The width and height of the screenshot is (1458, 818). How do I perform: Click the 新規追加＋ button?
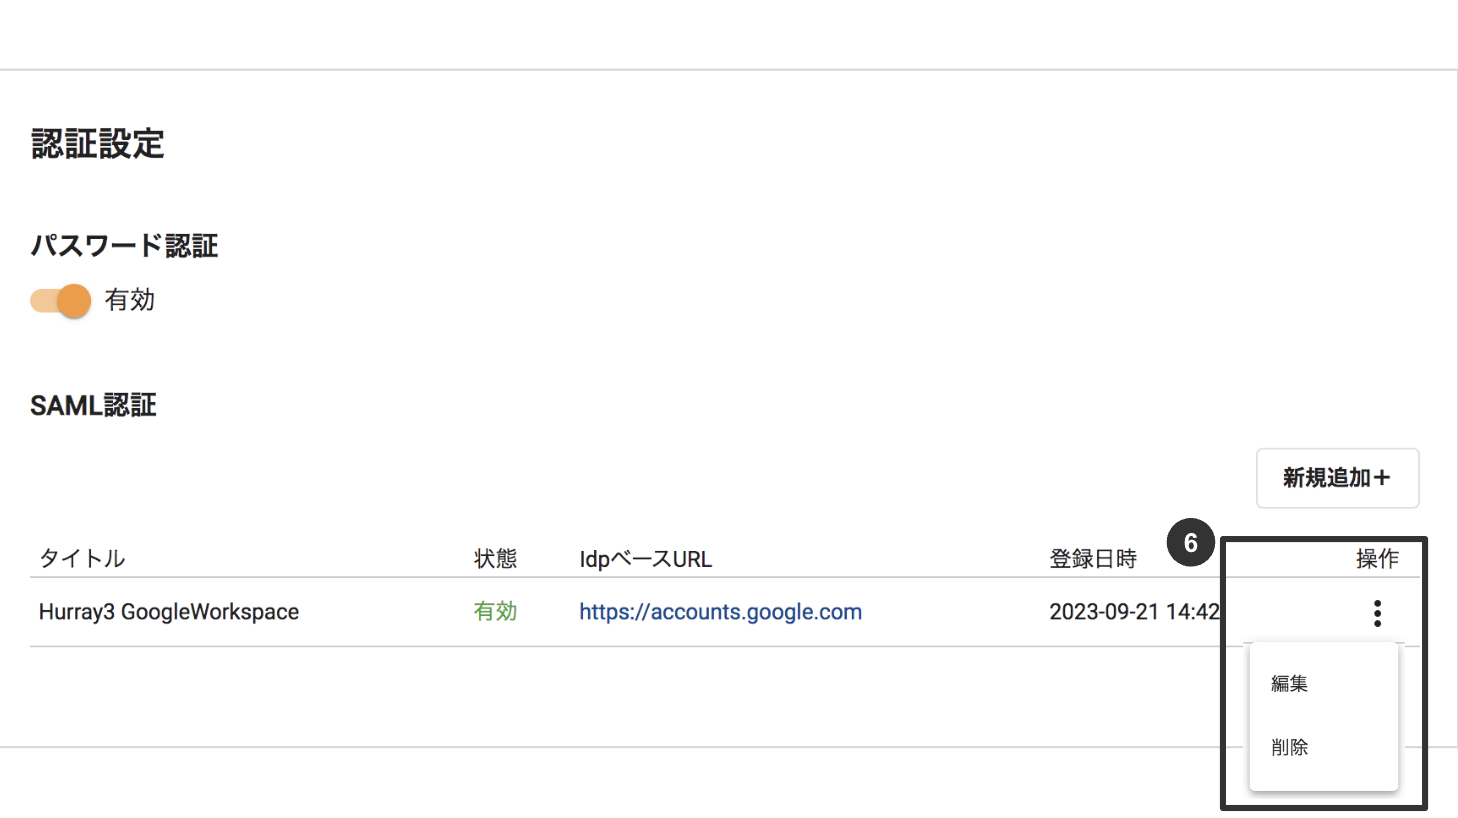pos(1337,478)
